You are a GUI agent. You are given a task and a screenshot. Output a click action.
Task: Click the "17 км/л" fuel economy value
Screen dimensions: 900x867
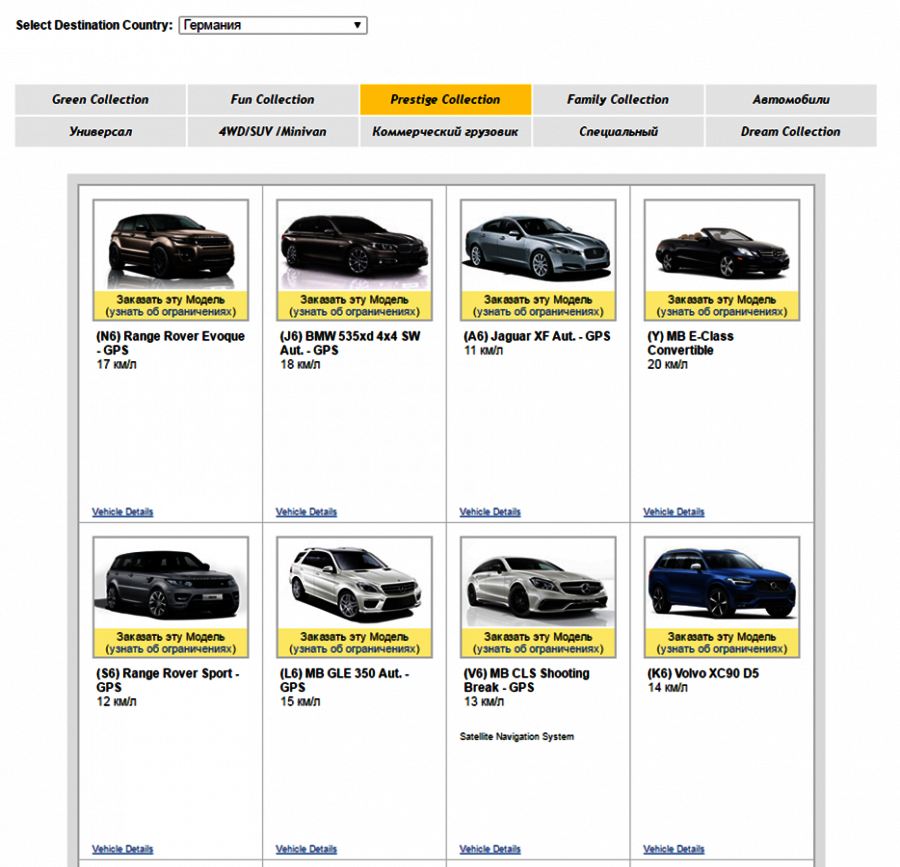pos(117,364)
